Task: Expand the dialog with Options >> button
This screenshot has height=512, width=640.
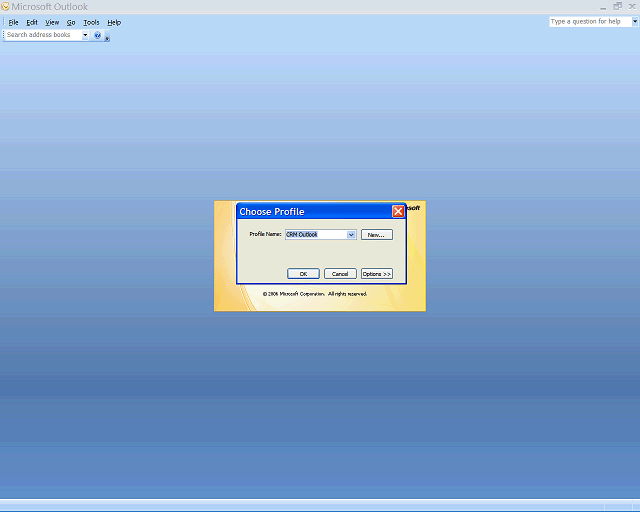Action: [377, 274]
